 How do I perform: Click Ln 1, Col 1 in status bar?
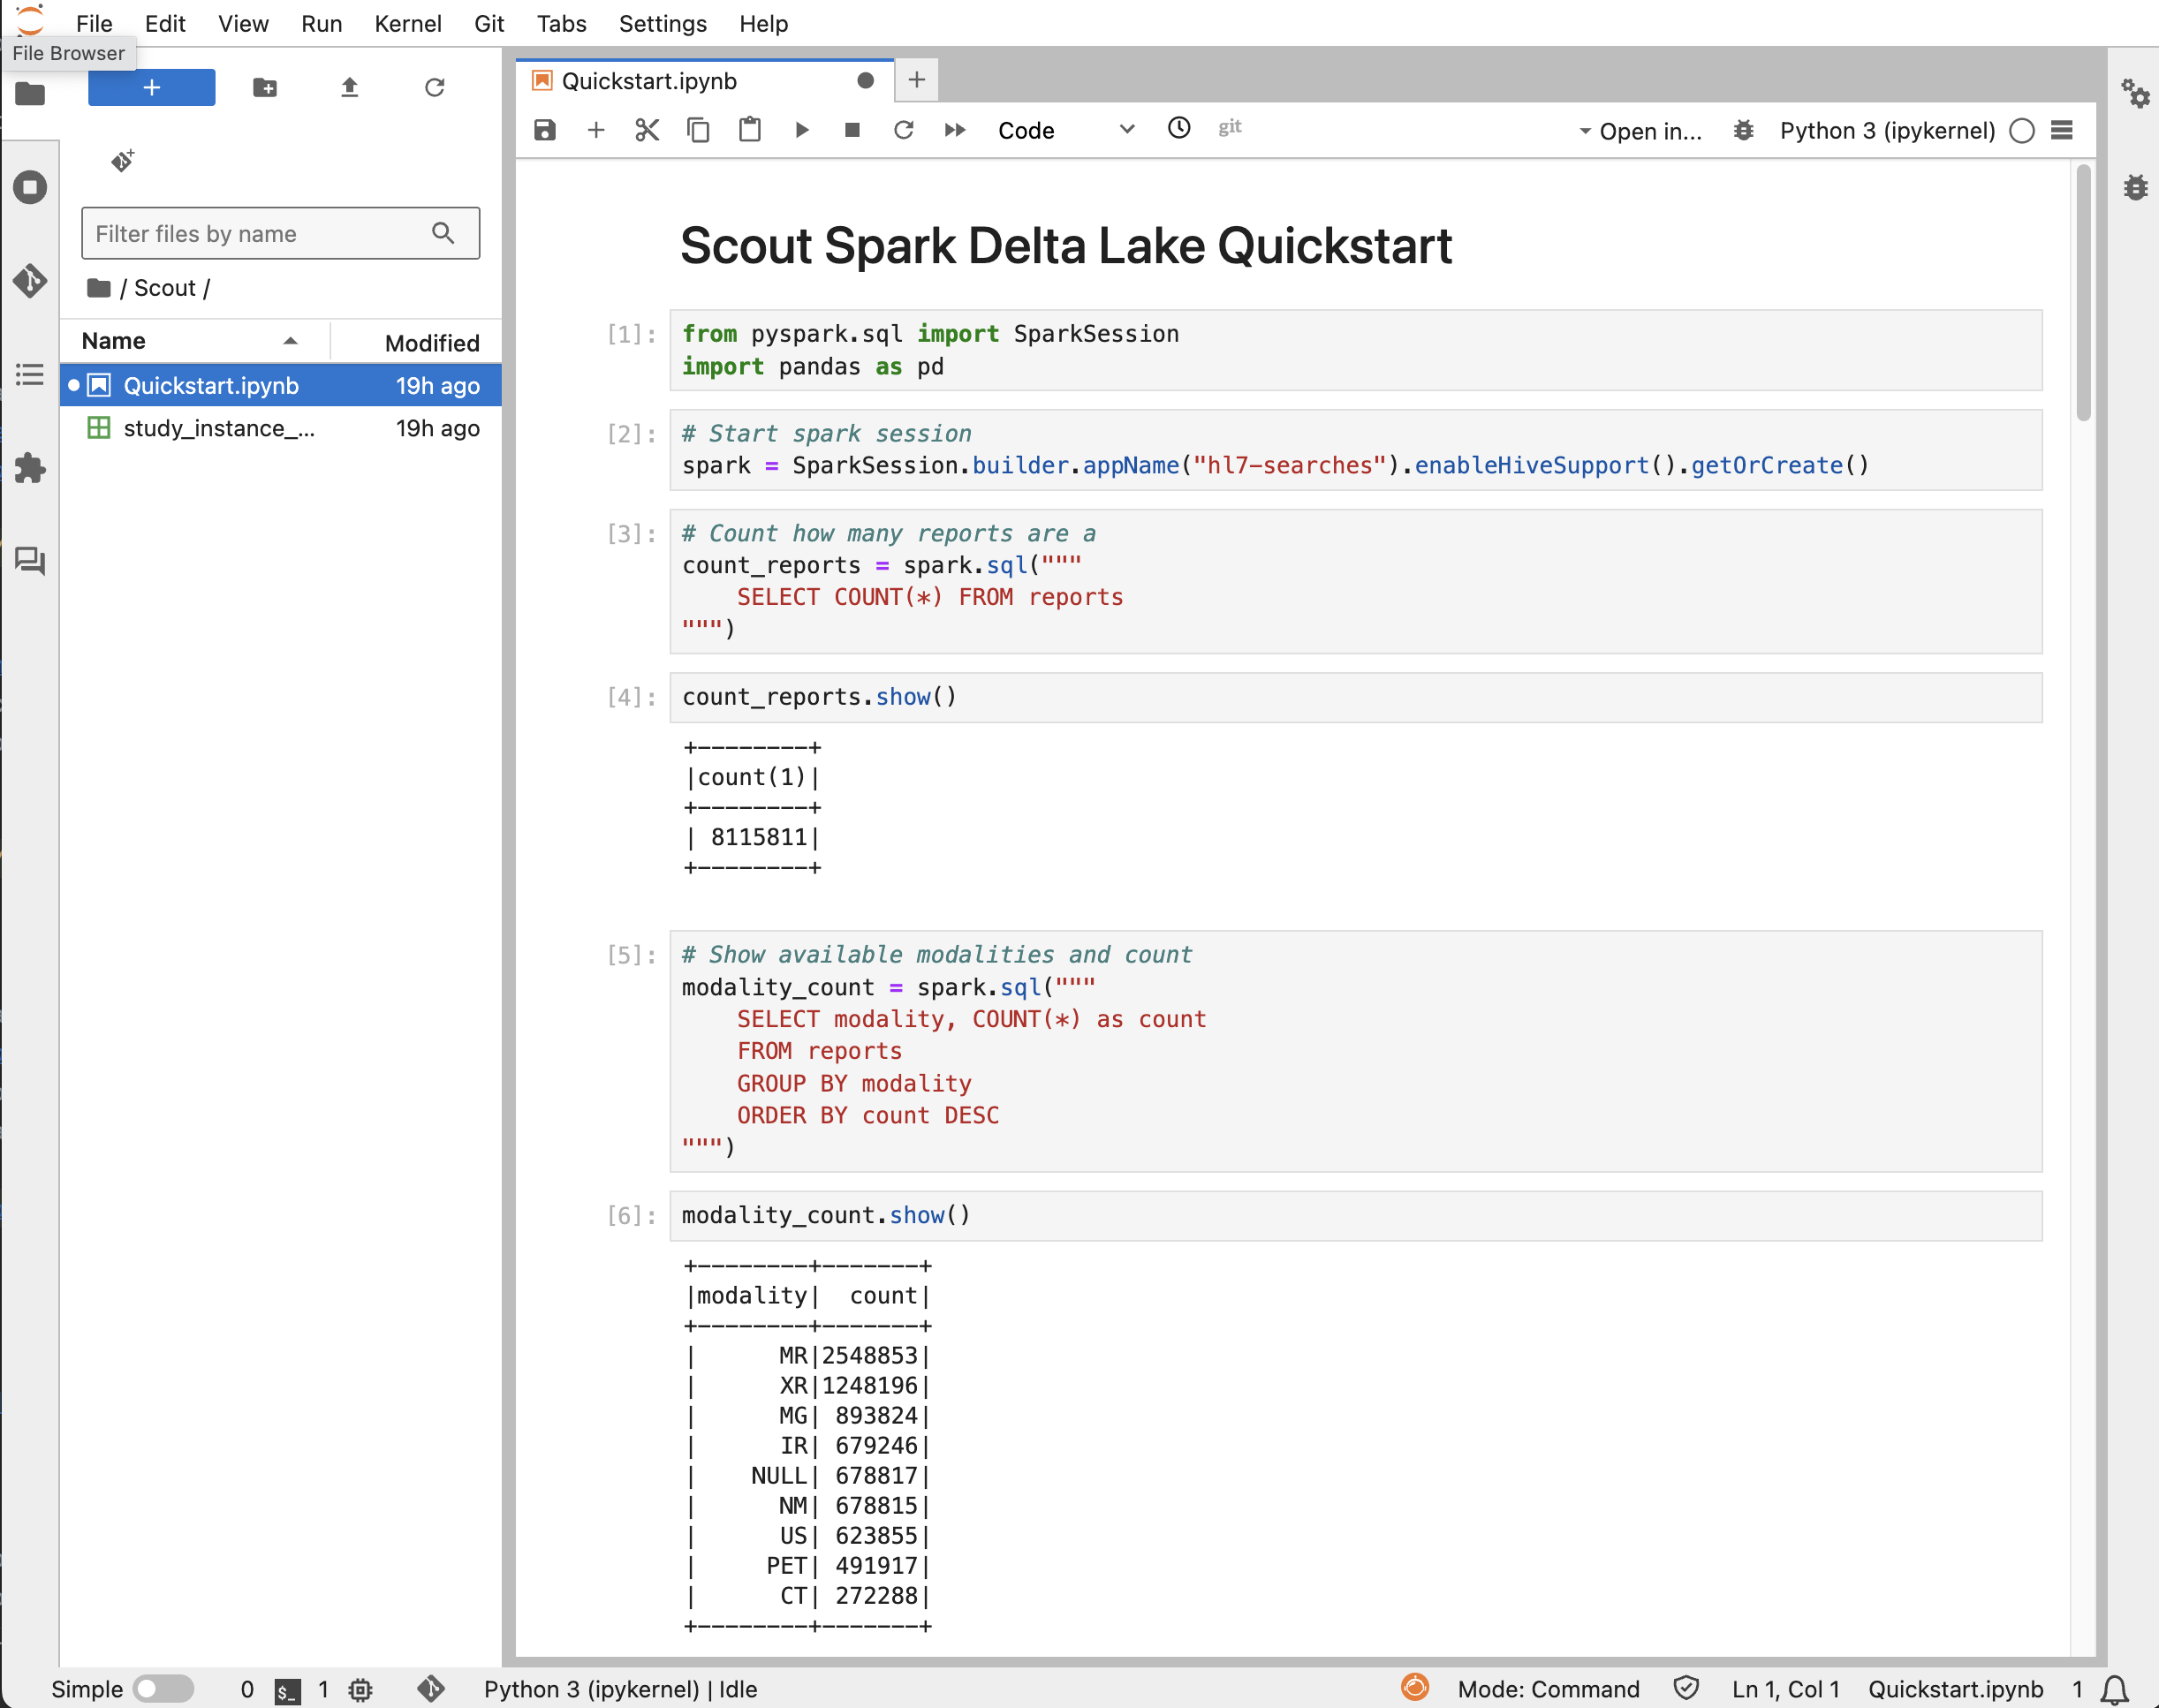(x=1785, y=1689)
